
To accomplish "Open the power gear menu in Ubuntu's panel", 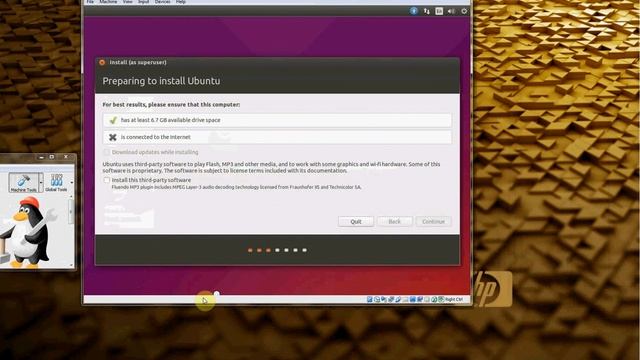I will [464, 11].
